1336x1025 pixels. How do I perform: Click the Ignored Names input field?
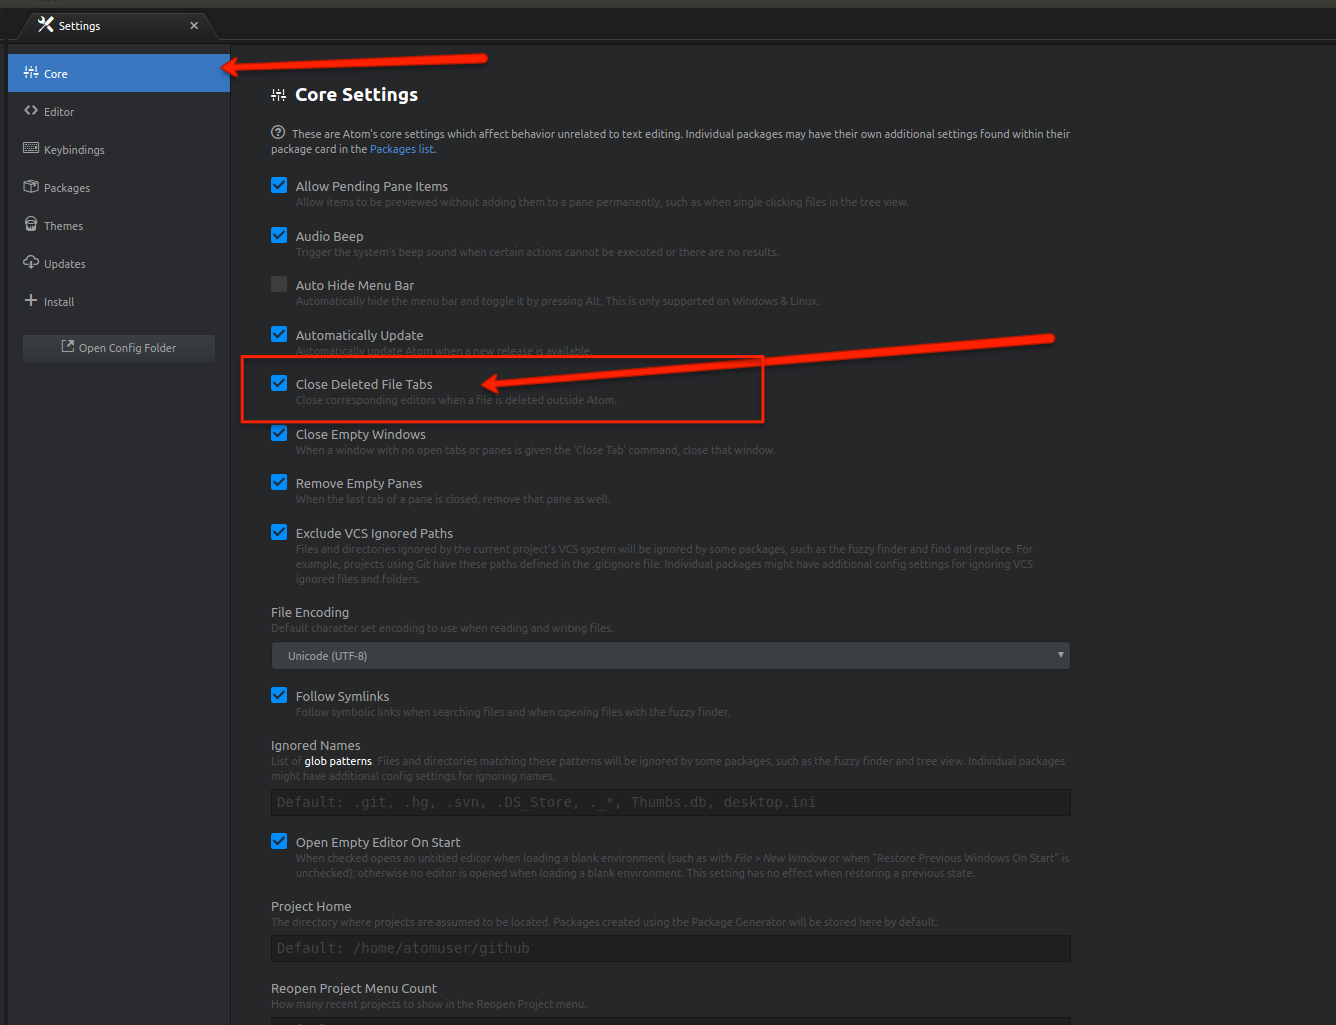pos(670,802)
